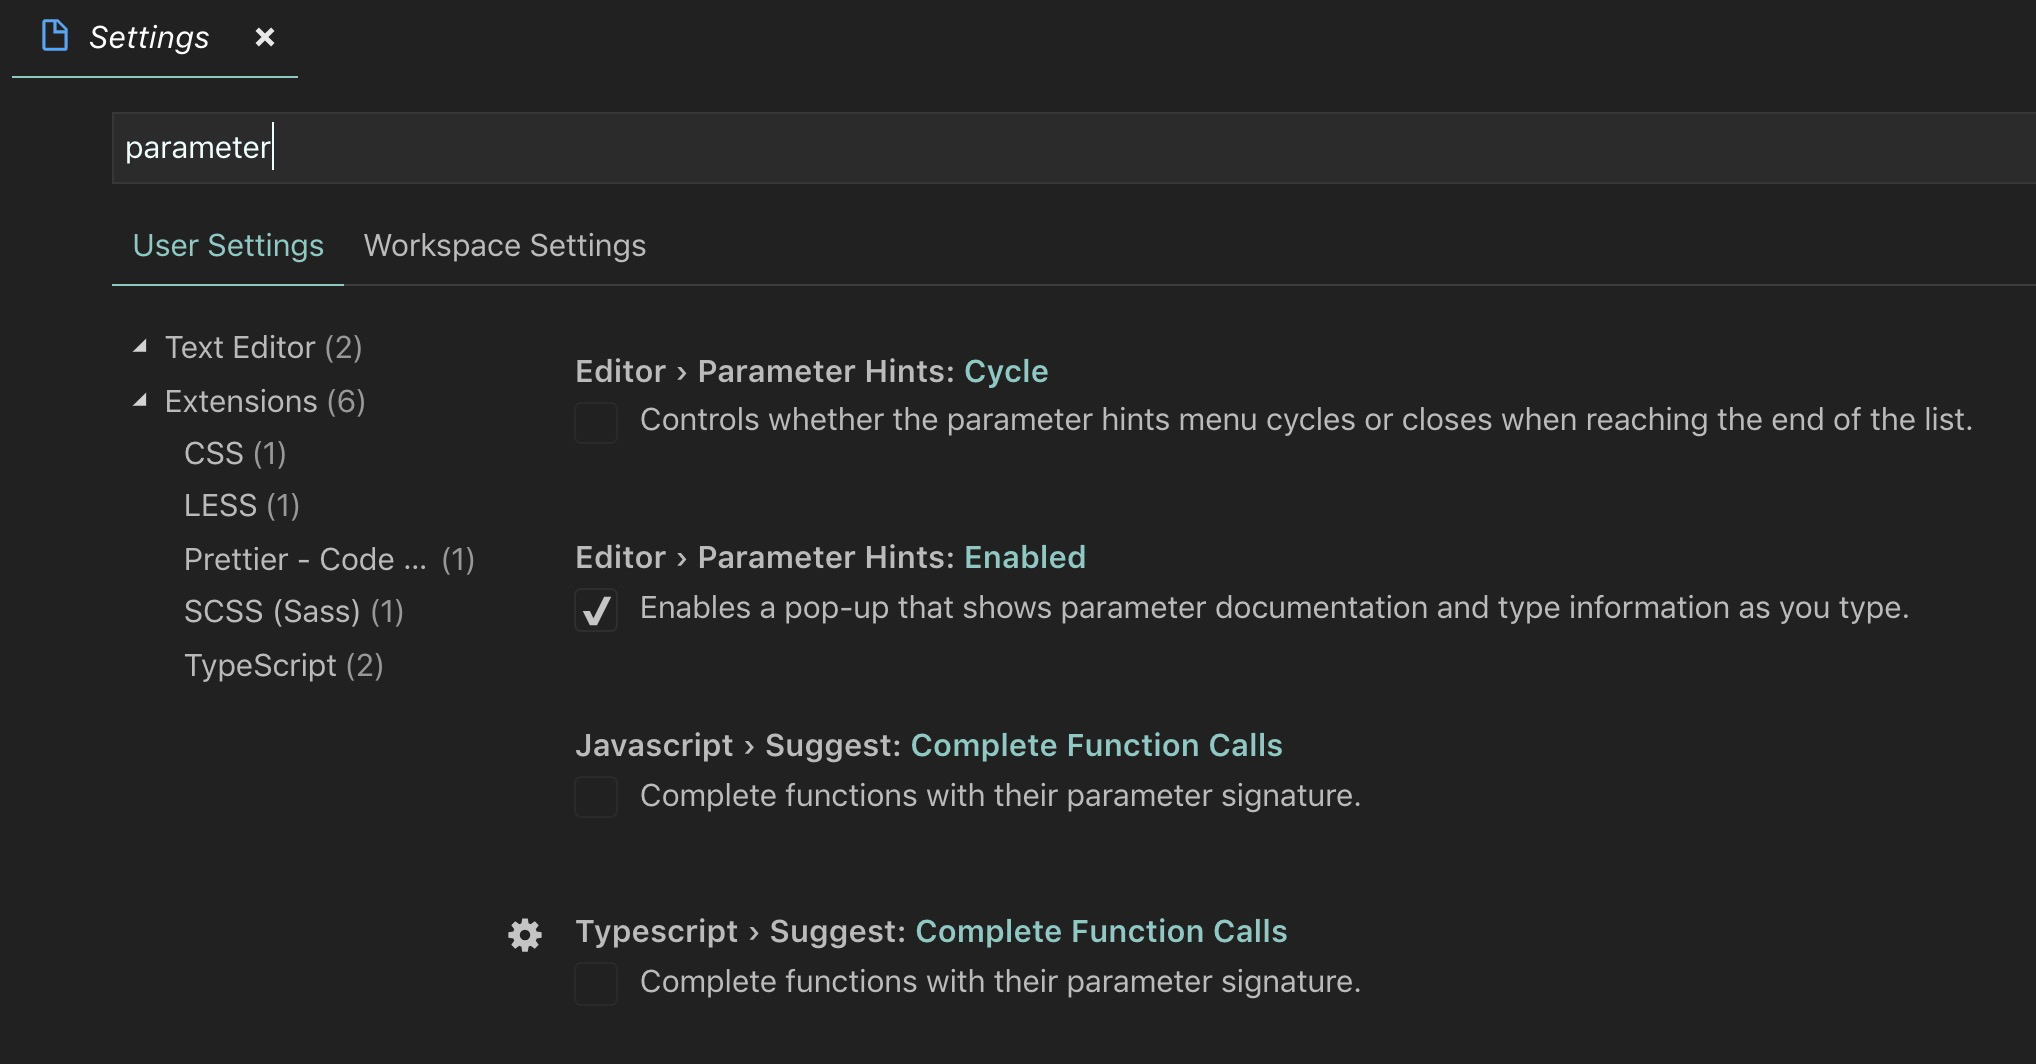Viewport: 2036px width, 1064px height.
Task: Select CSS (1) in settings tree
Action: (235, 453)
